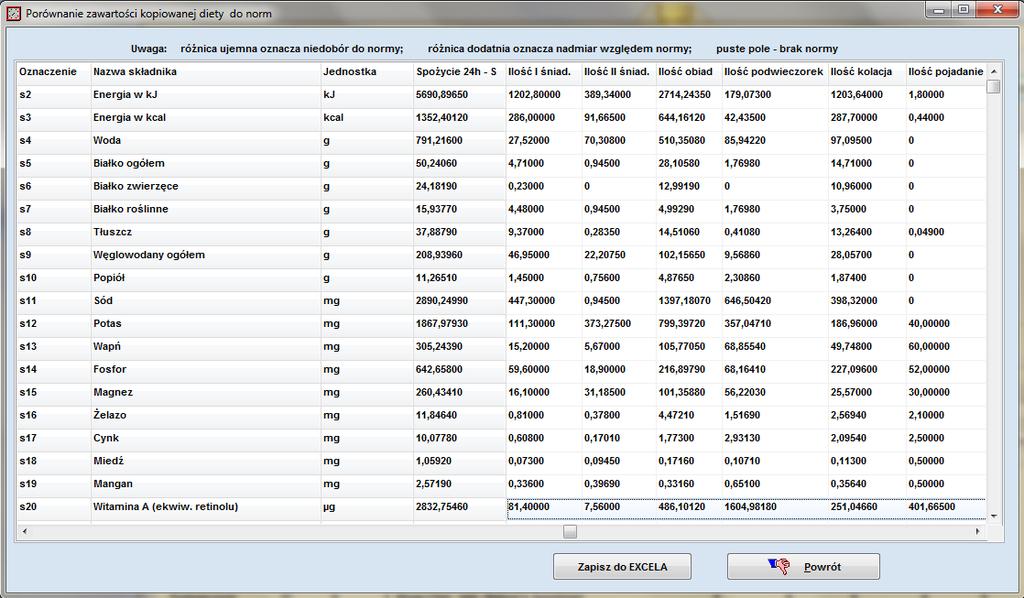Click the Spożycie 24h - S column header
Viewport: 1024px width, 598px height.
(460, 72)
